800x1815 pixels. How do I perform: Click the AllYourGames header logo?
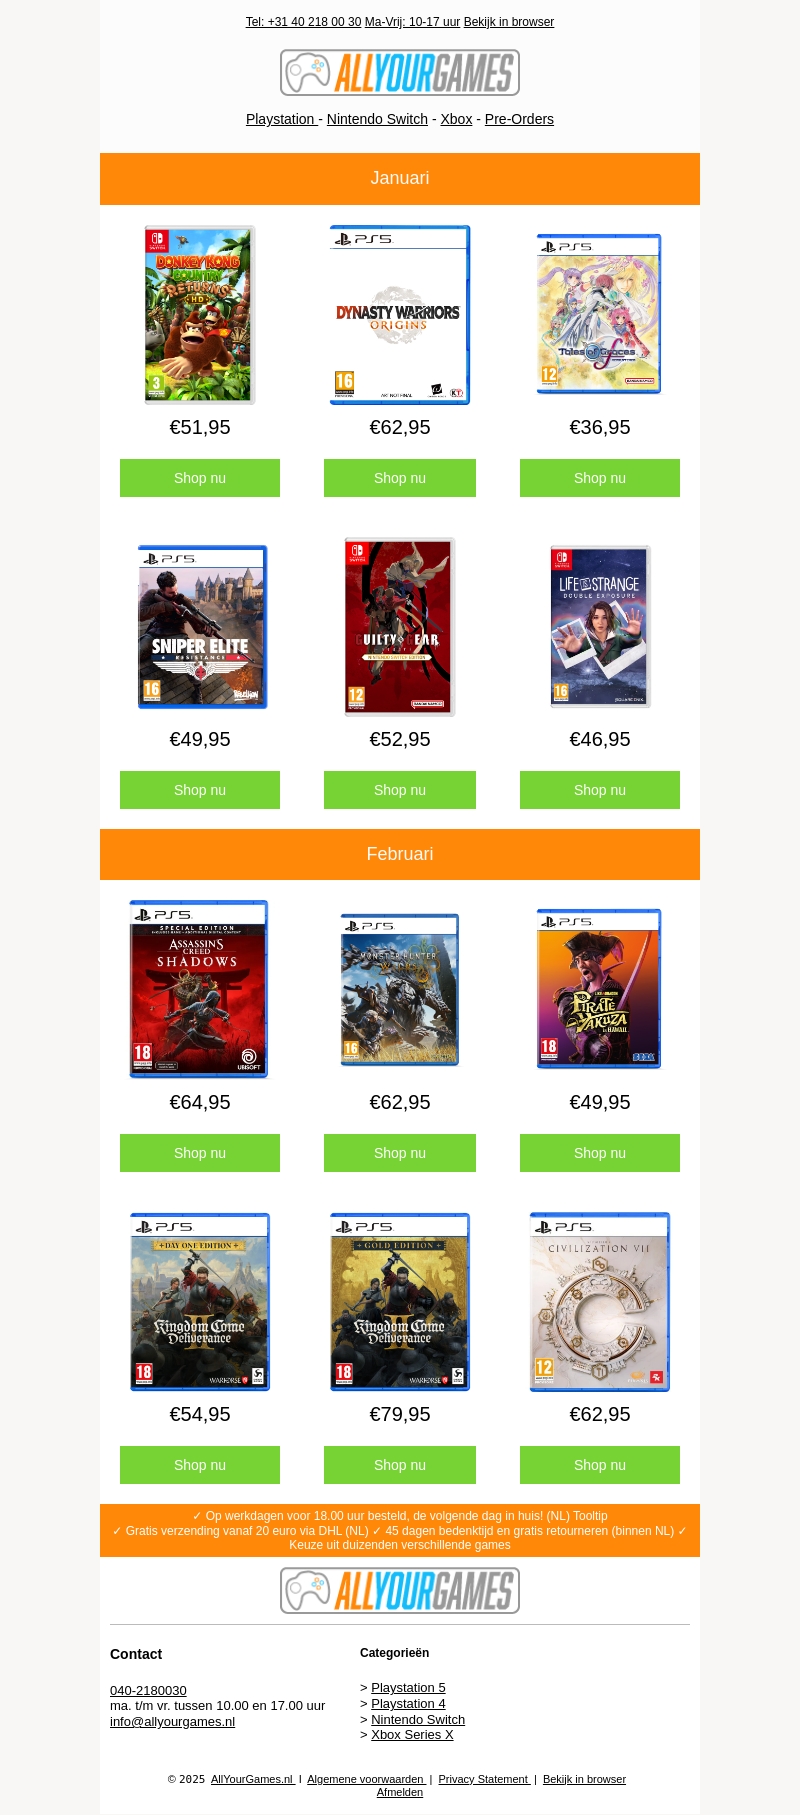[400, 73]
